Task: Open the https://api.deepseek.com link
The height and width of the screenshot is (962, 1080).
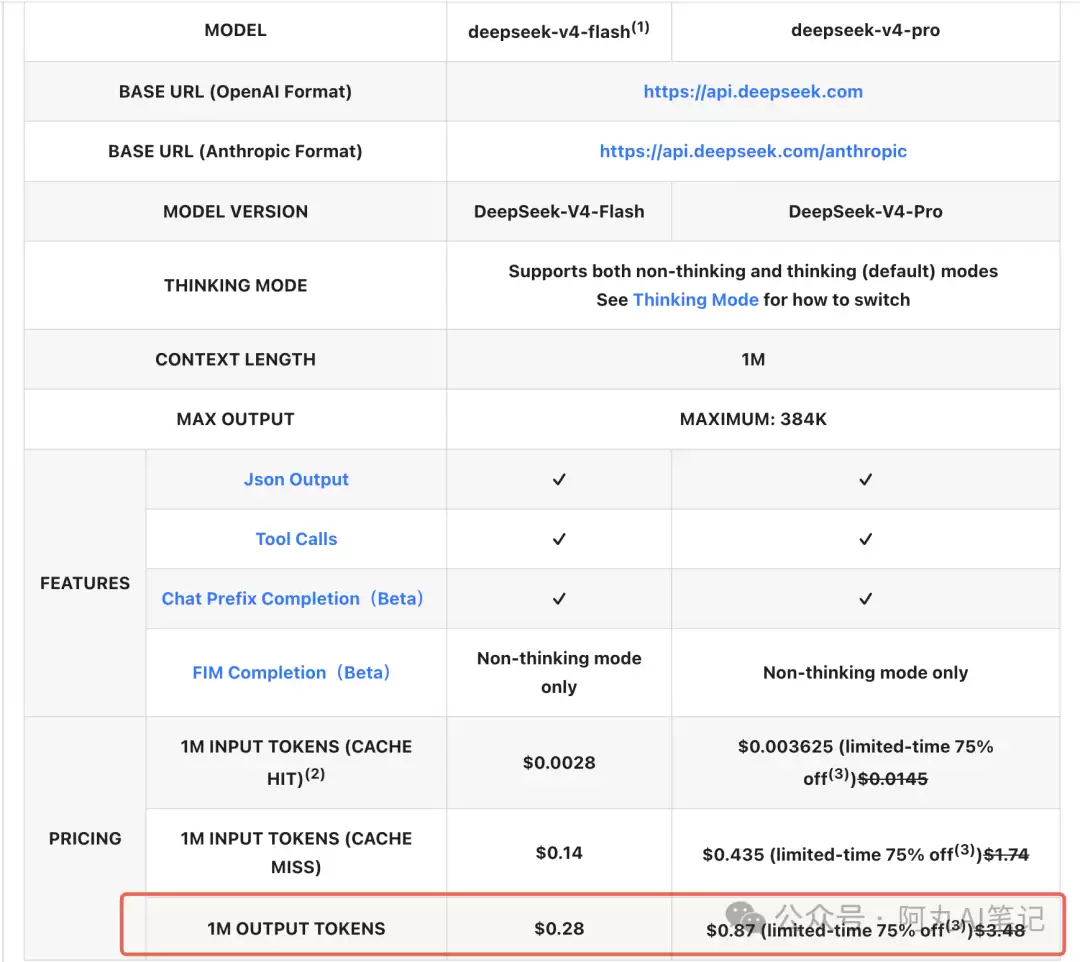Action: tap(753, 92)
